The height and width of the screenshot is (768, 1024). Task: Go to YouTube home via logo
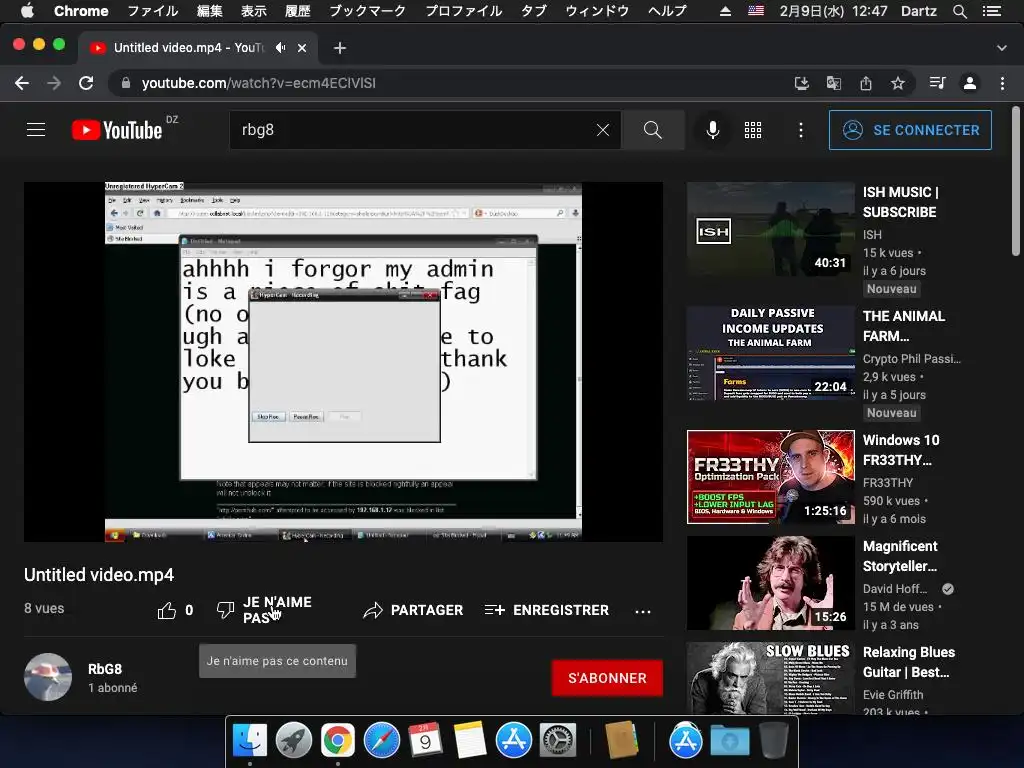[x=117, y=130]
